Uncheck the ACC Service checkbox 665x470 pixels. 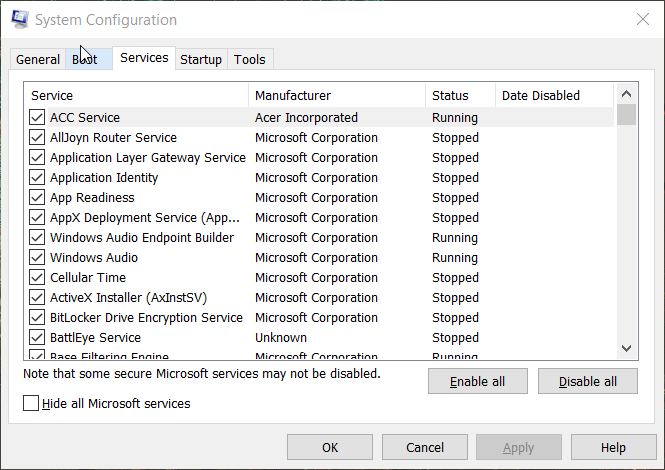pyautogui.click(x=37, y=118)
